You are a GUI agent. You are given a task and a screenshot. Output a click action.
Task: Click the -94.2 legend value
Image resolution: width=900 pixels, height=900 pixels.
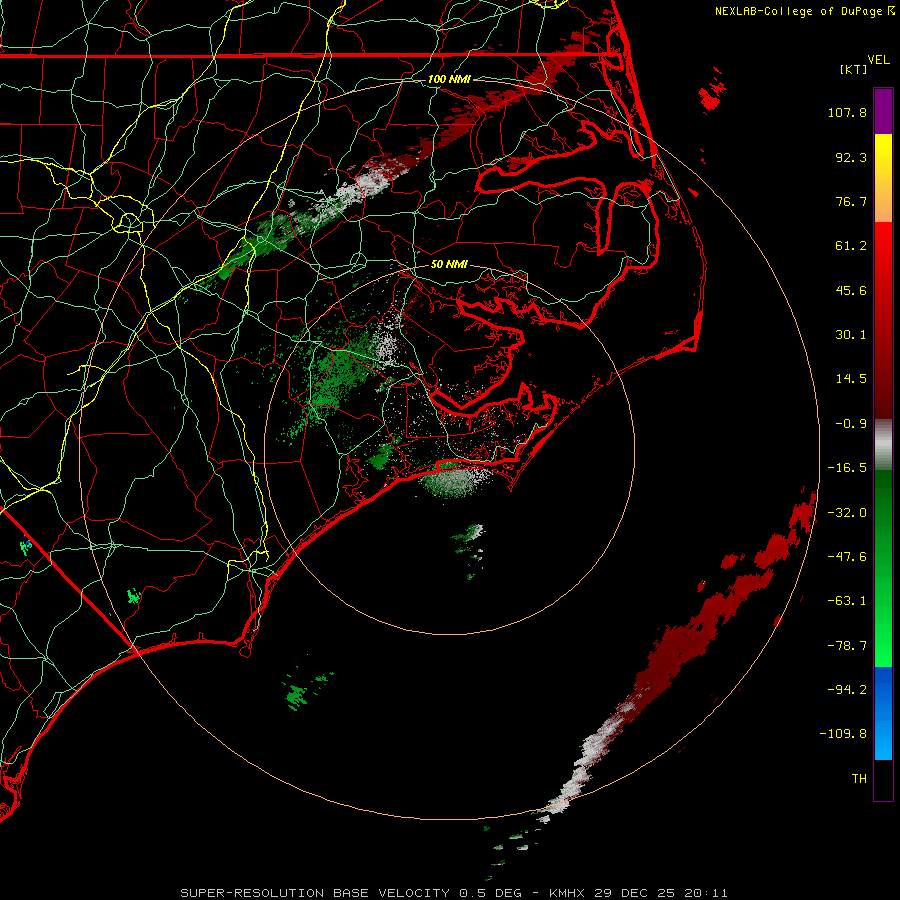pos(847,689)
